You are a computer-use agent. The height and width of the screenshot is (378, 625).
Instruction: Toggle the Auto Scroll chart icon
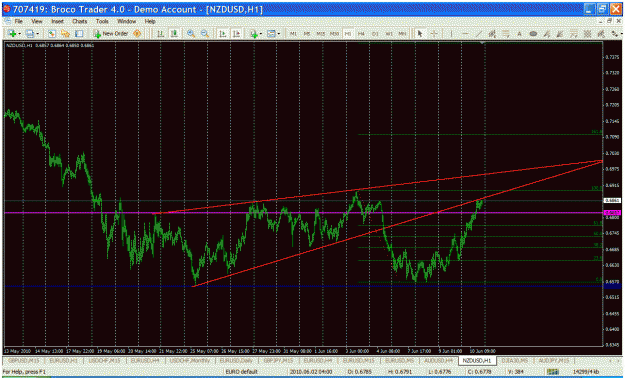(223, 34)
